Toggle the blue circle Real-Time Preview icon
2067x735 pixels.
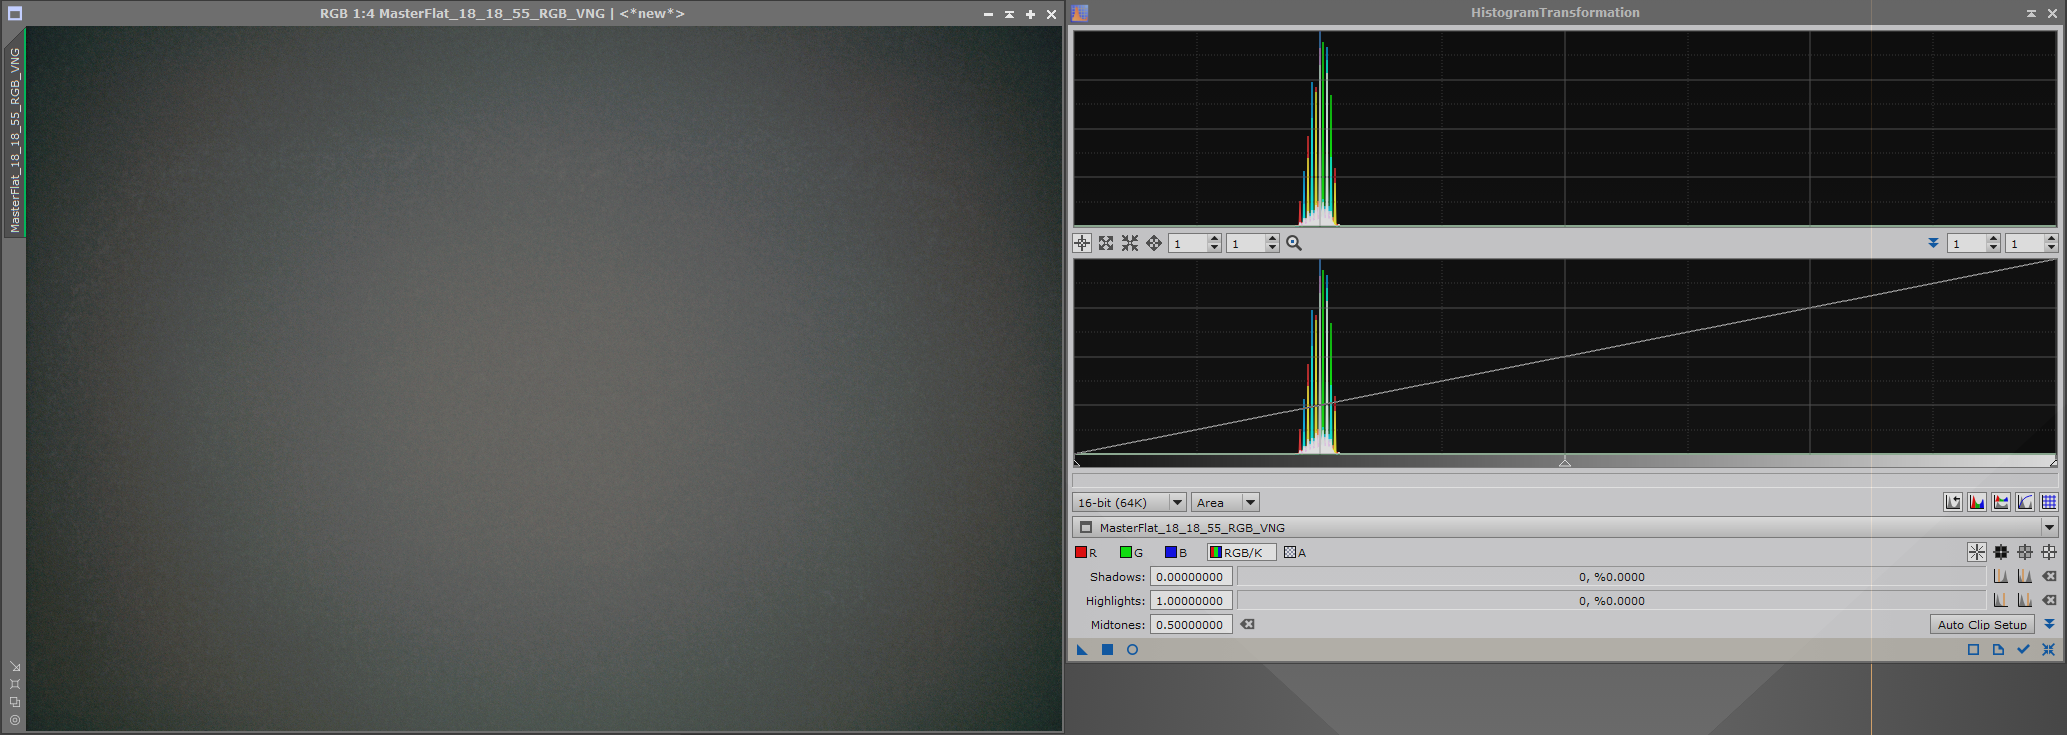tap(1132, 649)
